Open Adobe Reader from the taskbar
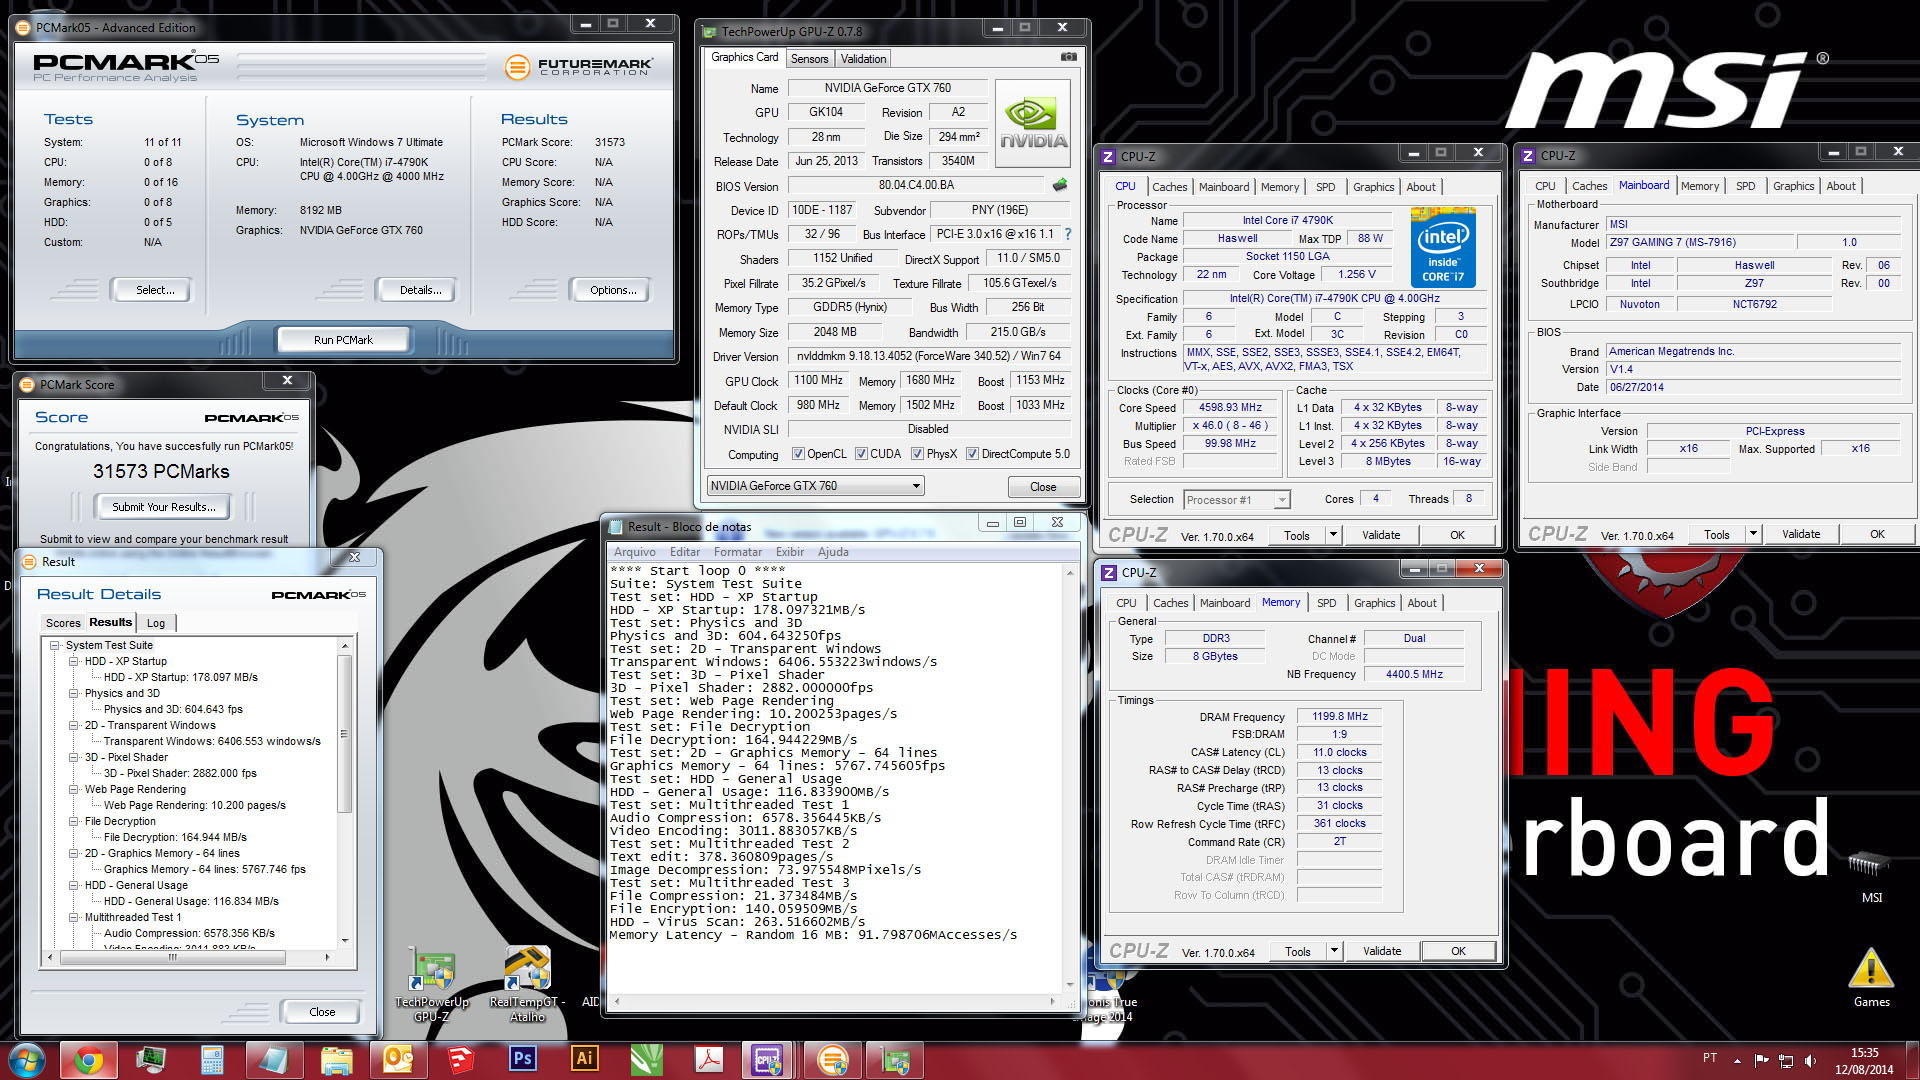 coord(709,1060)
